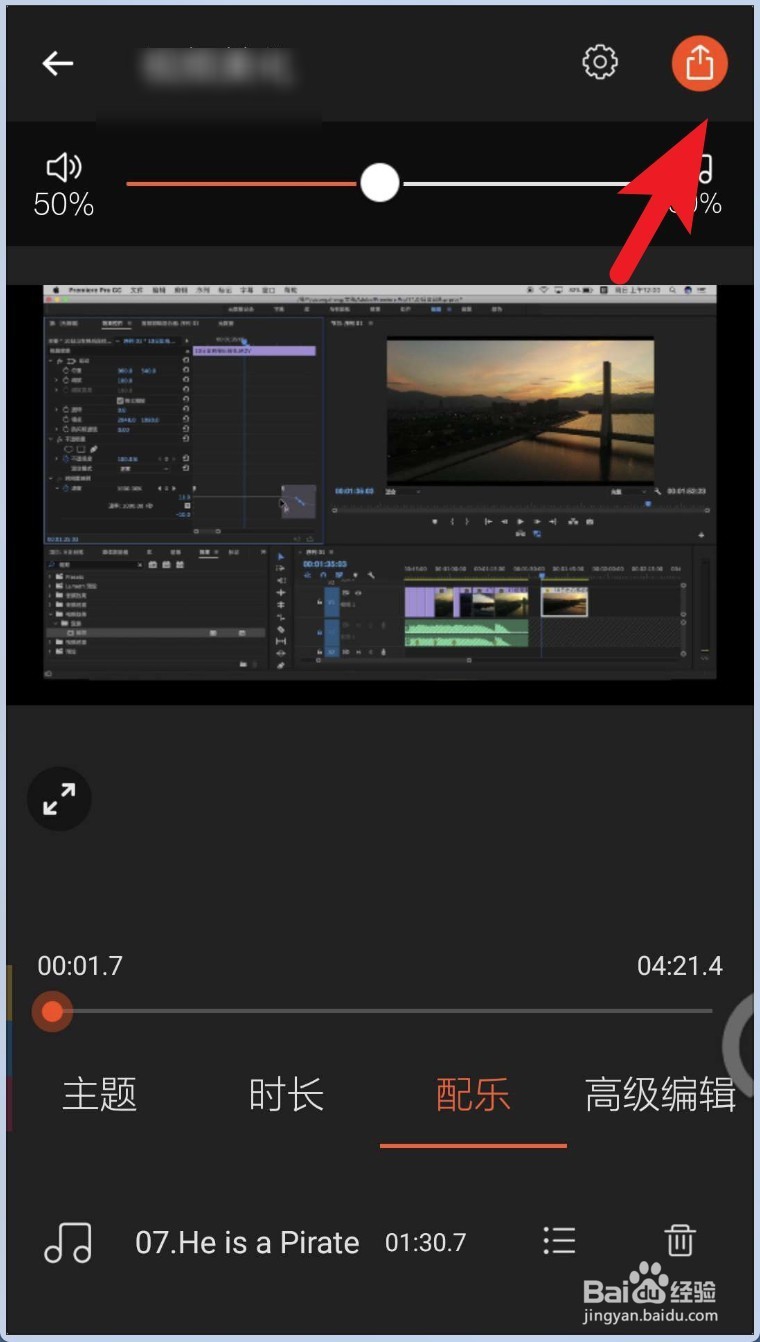Click the 00:01.7 current time label
The height and width of the screenshot is (1342, 760).
(80, 966)
